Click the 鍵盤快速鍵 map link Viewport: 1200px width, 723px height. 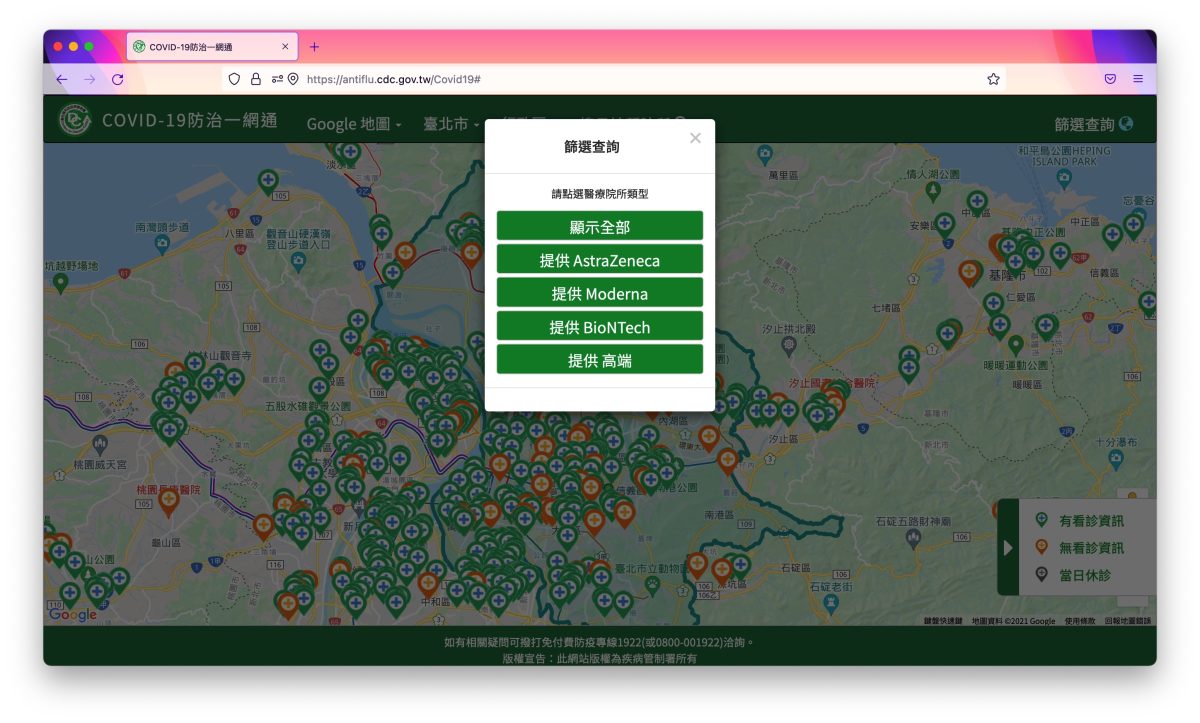942,621
